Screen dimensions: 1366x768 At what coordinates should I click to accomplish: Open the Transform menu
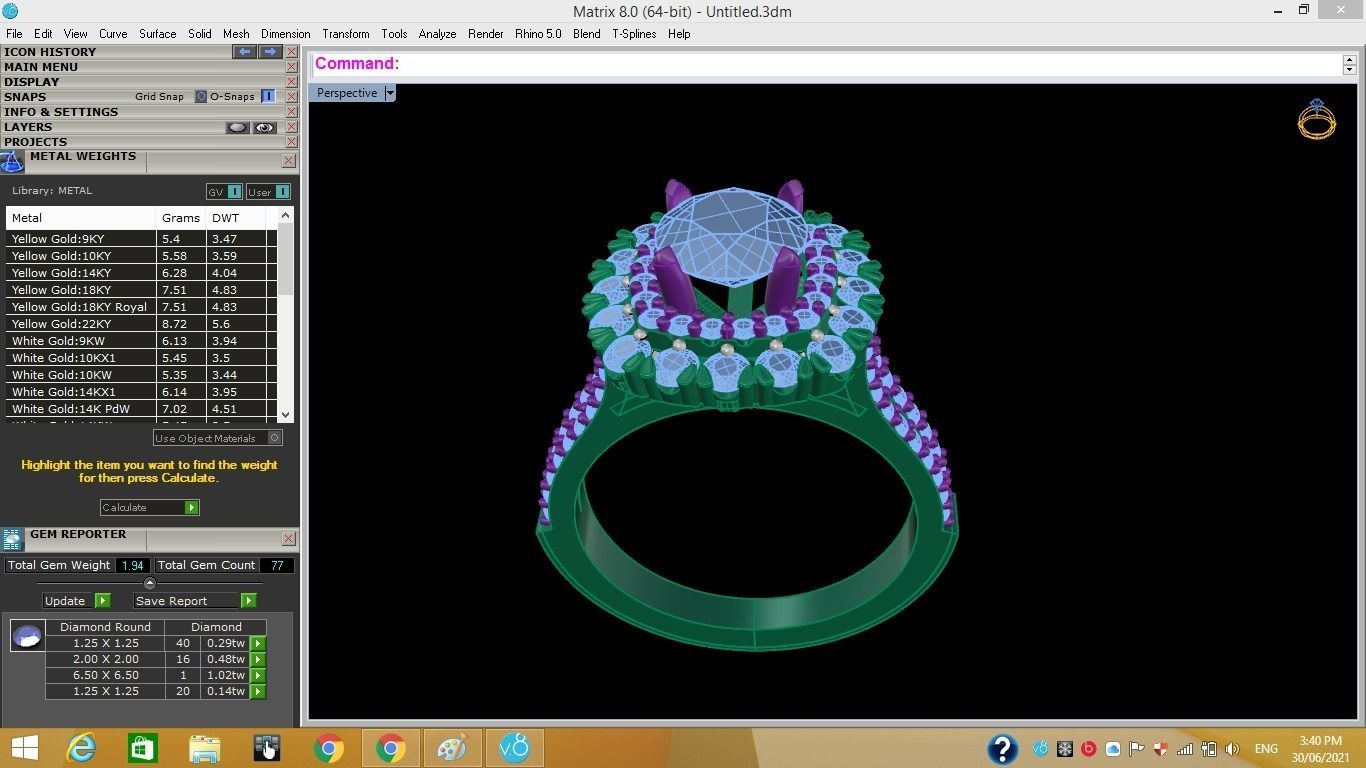[345, 34]
